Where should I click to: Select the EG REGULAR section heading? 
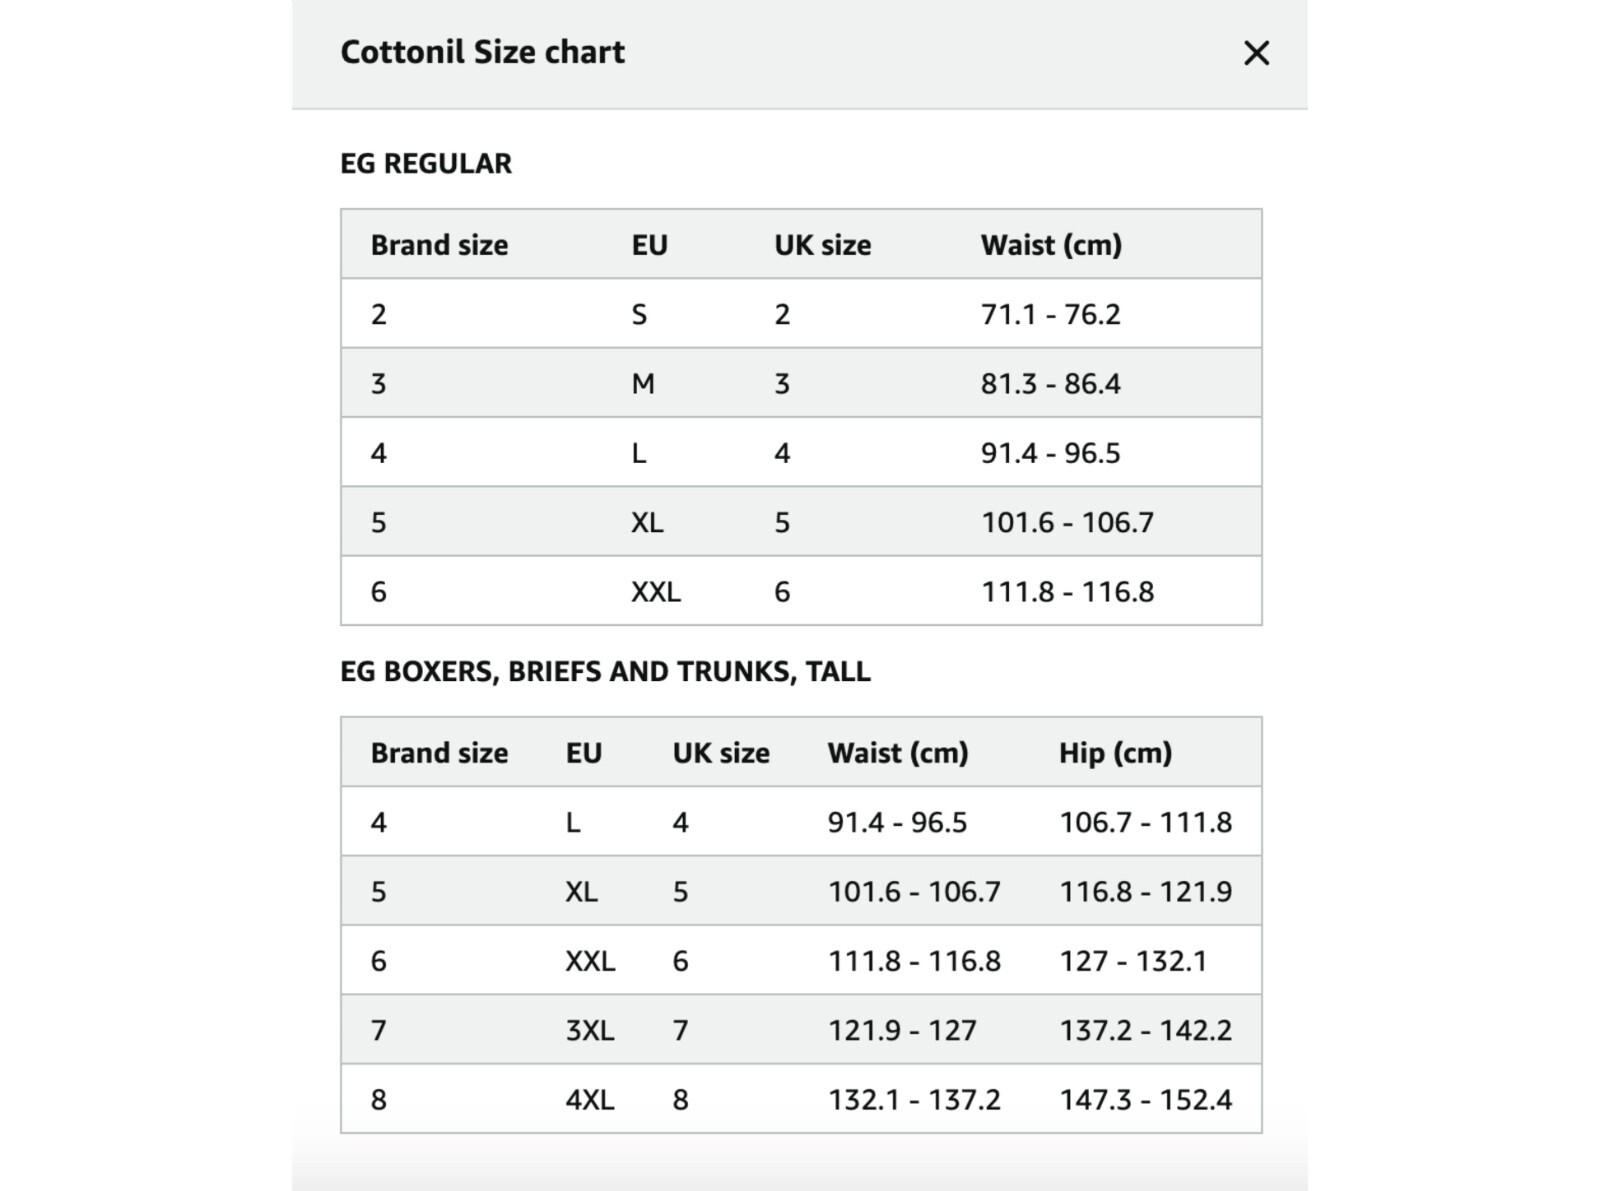(426, 163)
